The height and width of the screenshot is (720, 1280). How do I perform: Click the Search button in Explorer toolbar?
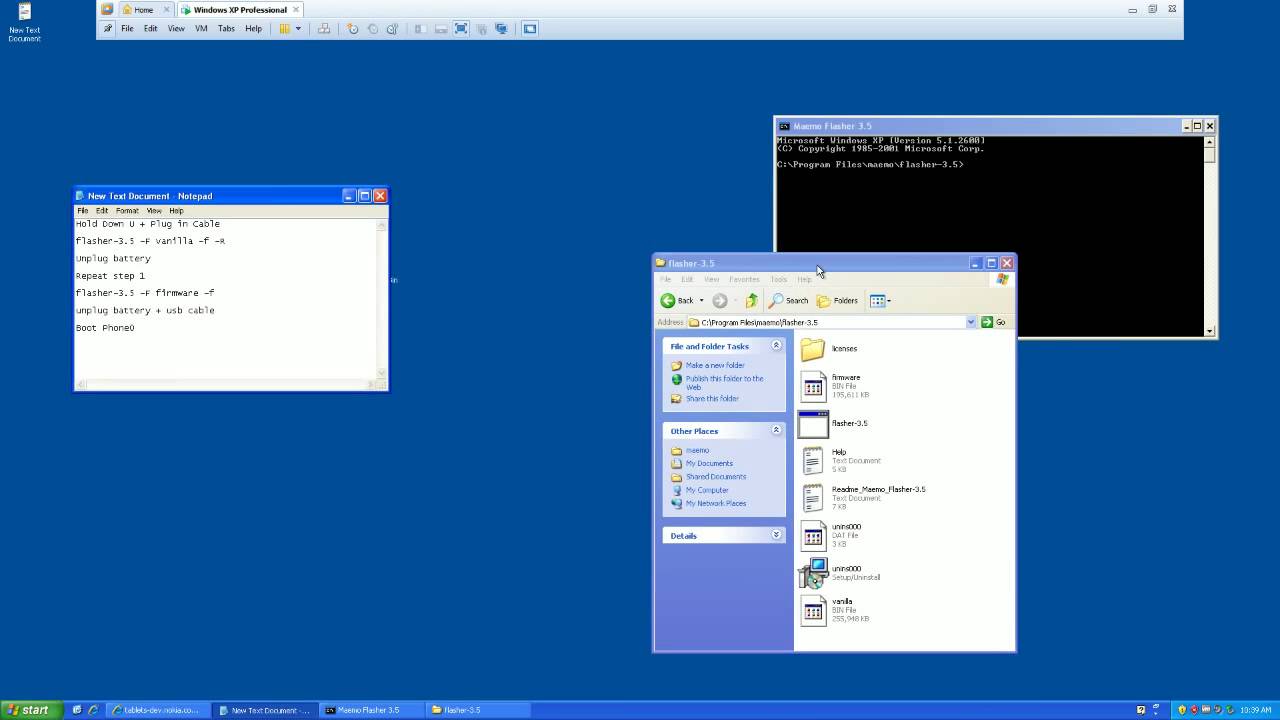pos(789,300)
